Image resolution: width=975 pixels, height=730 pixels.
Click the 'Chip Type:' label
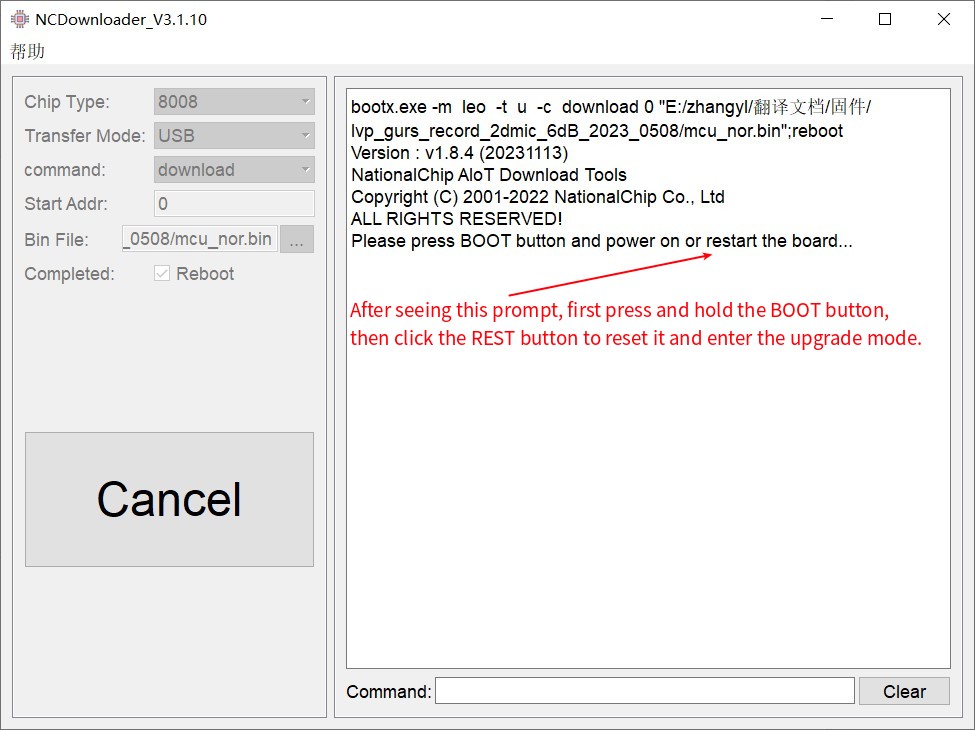click(x=67, y=102)
